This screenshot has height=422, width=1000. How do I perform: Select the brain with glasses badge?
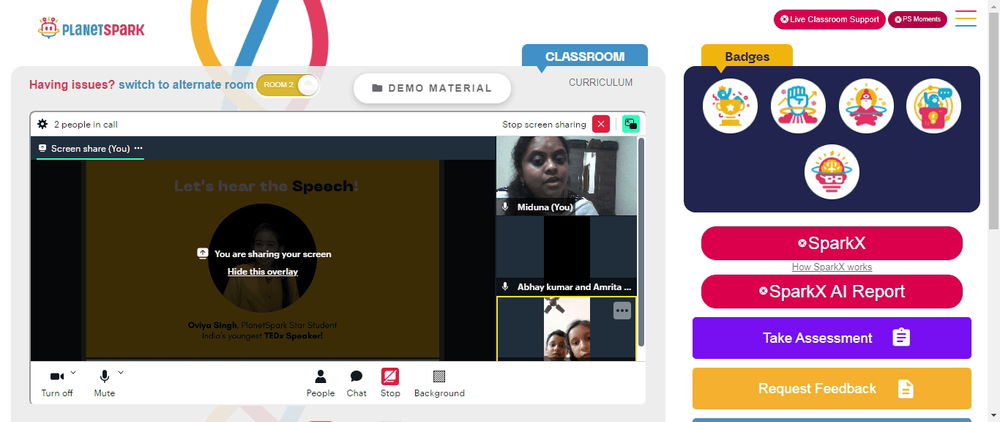832,171
